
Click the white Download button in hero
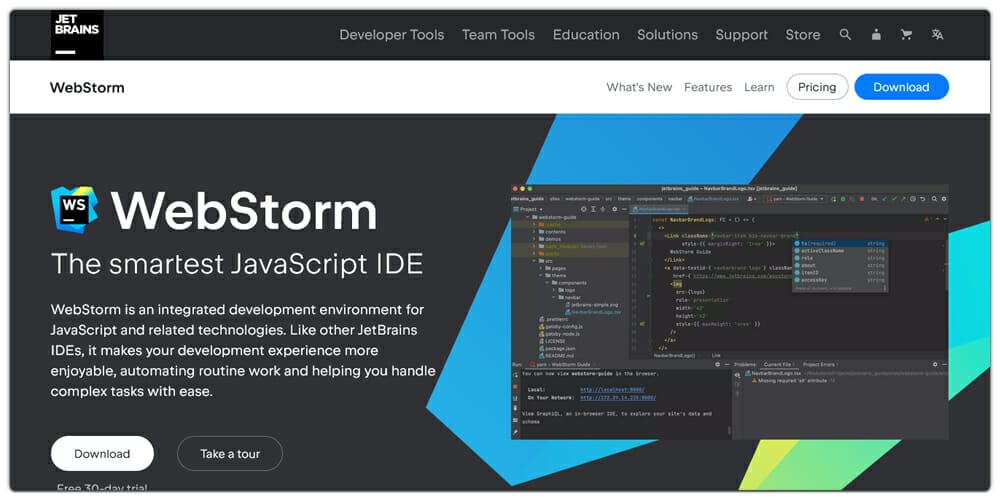point(102,453)
